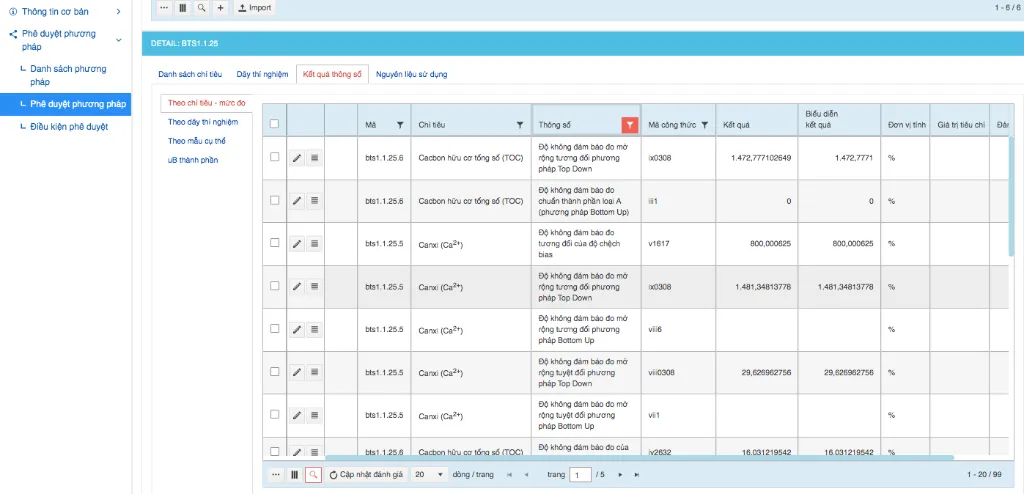Viewport: 1024px width, 494px height.
Task: Open rows-per-page dropdown showing 20
Action: (x=430, y=474)
